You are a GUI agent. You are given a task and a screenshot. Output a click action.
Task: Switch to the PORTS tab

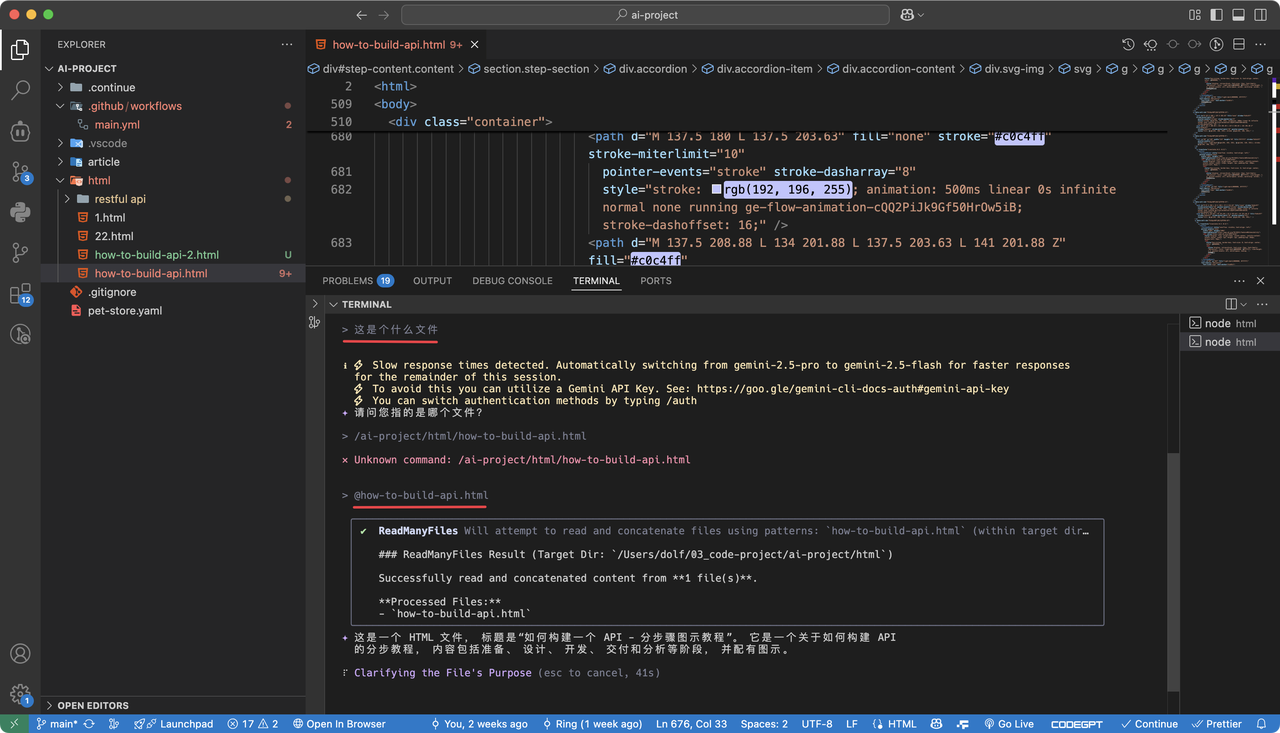tap(656, 281)
